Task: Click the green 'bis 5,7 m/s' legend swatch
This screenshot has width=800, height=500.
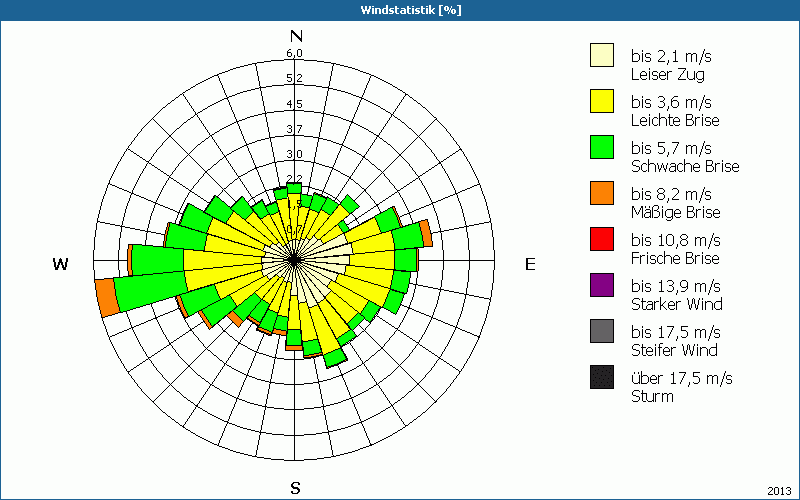Action: (602, 147)
